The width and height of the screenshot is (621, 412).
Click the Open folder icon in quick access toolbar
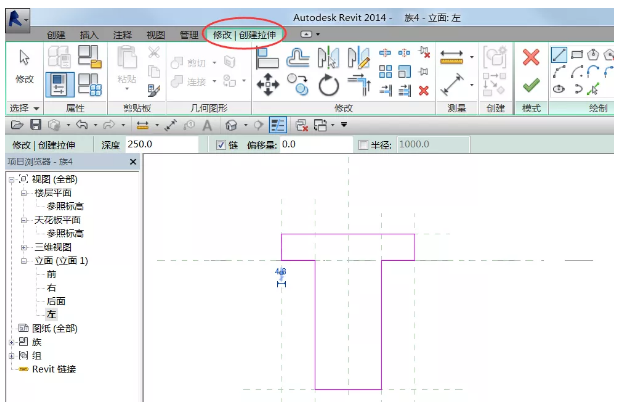tap(17, 125)
